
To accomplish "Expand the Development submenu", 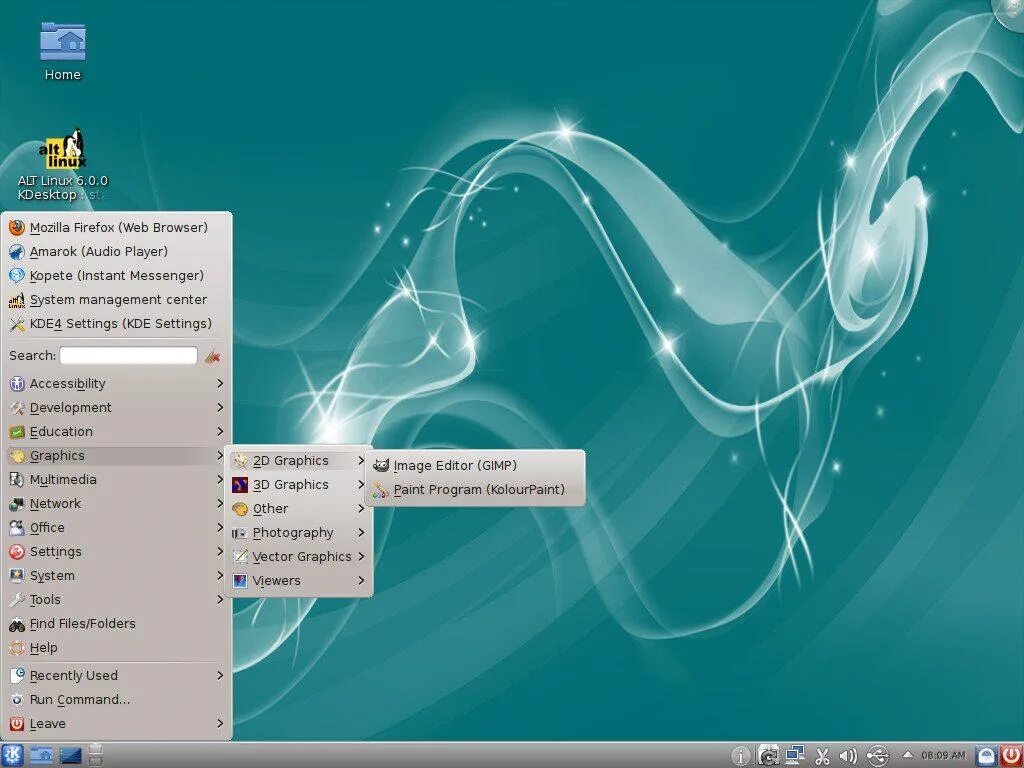I will 117,408.
